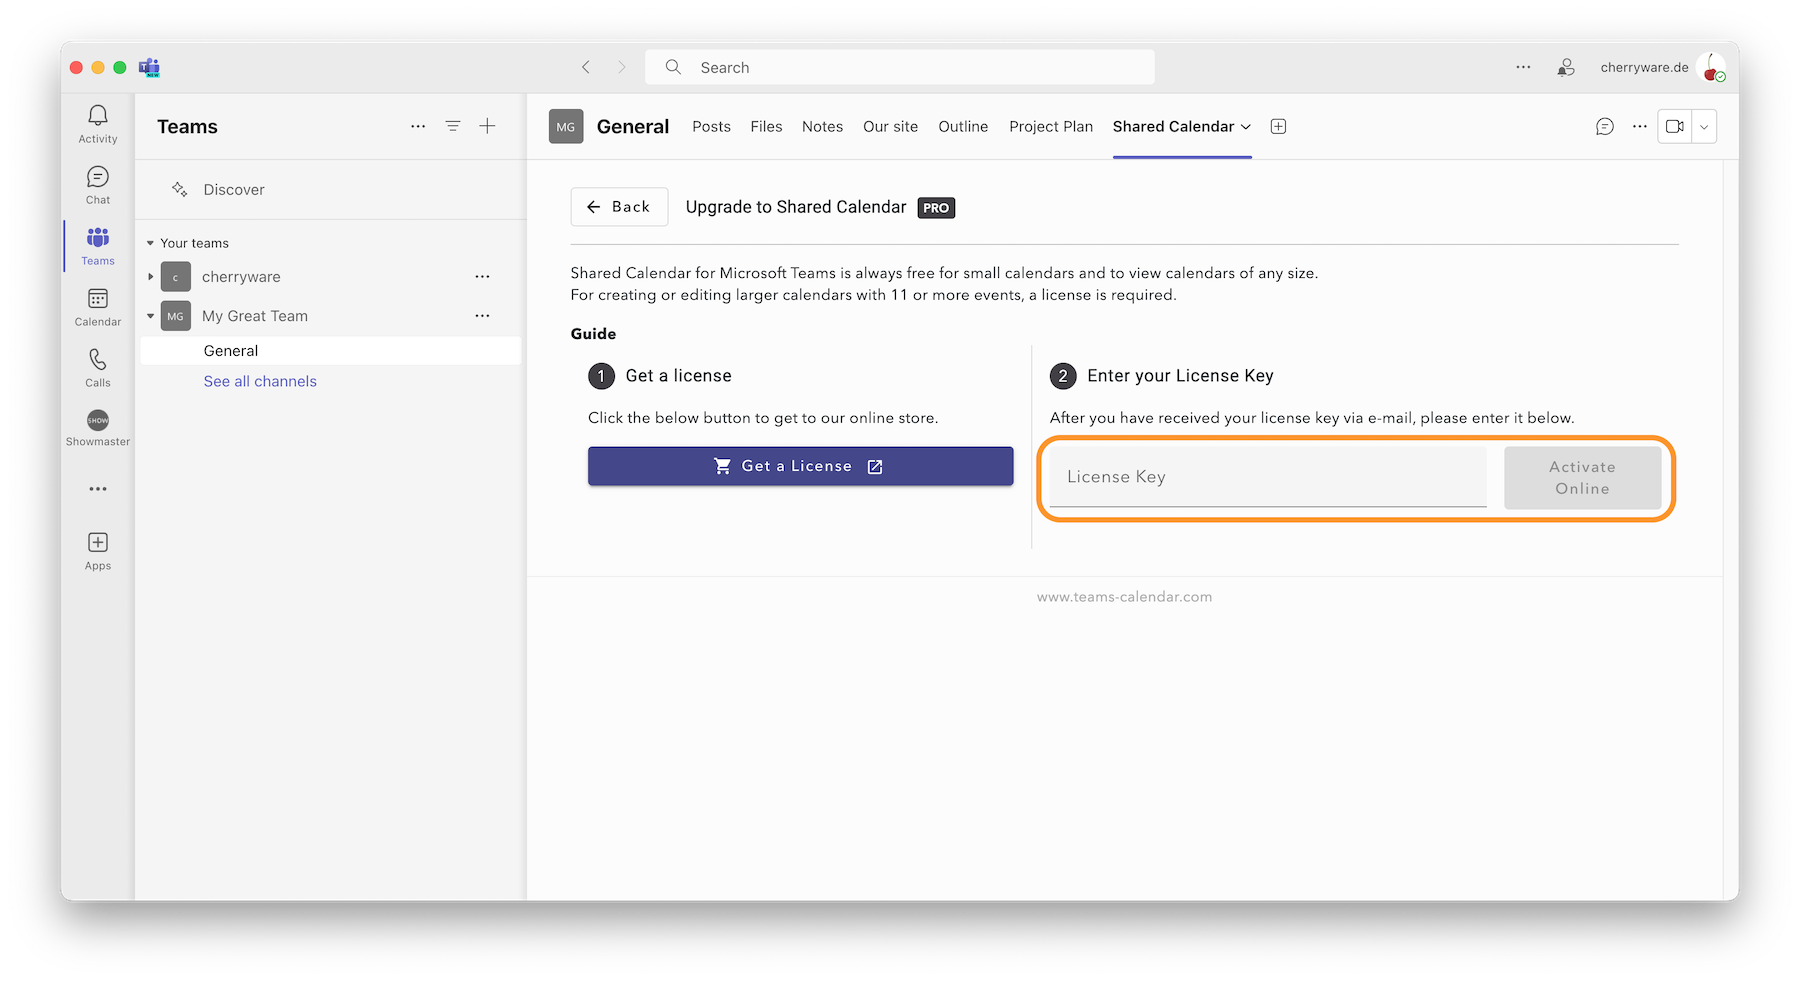Image resolution: width=1800 pixels, height=981 pixels.
Task: Click the filter teams icon
Action: (x=453, y=126)
